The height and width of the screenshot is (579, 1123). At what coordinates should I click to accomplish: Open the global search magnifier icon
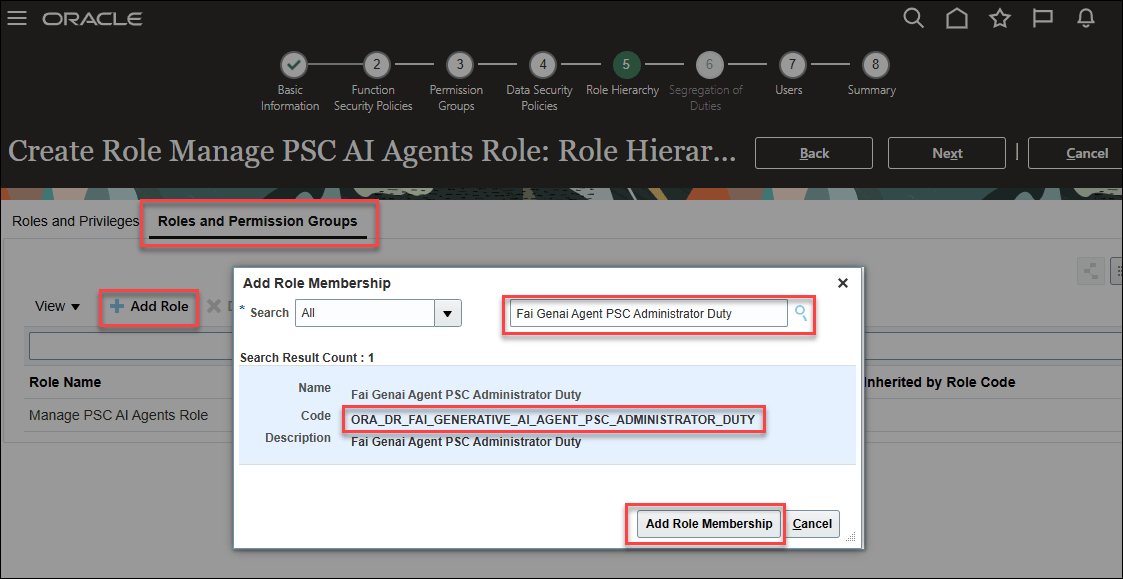(912, 17)
